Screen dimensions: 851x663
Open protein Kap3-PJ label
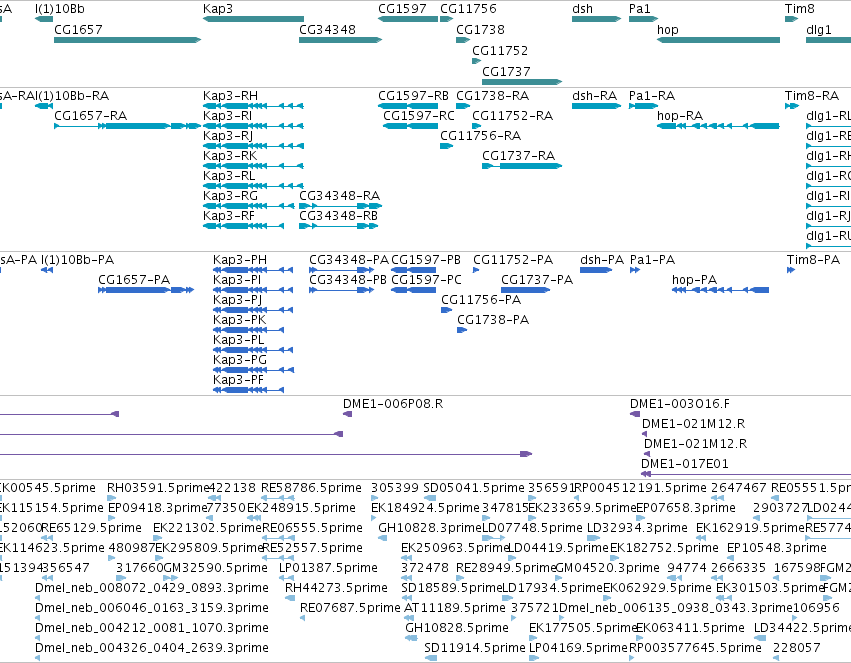(238, 300)
